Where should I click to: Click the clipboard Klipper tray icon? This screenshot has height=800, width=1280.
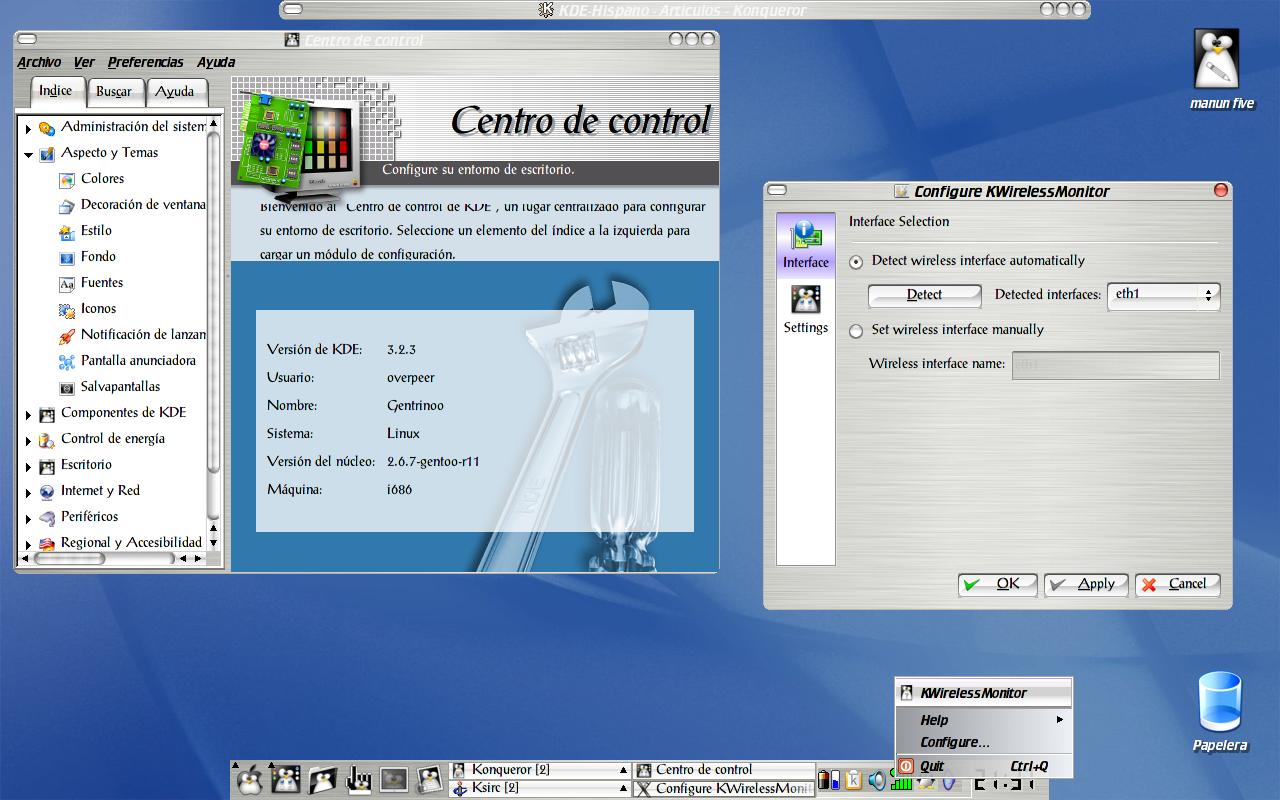(853, 780)
